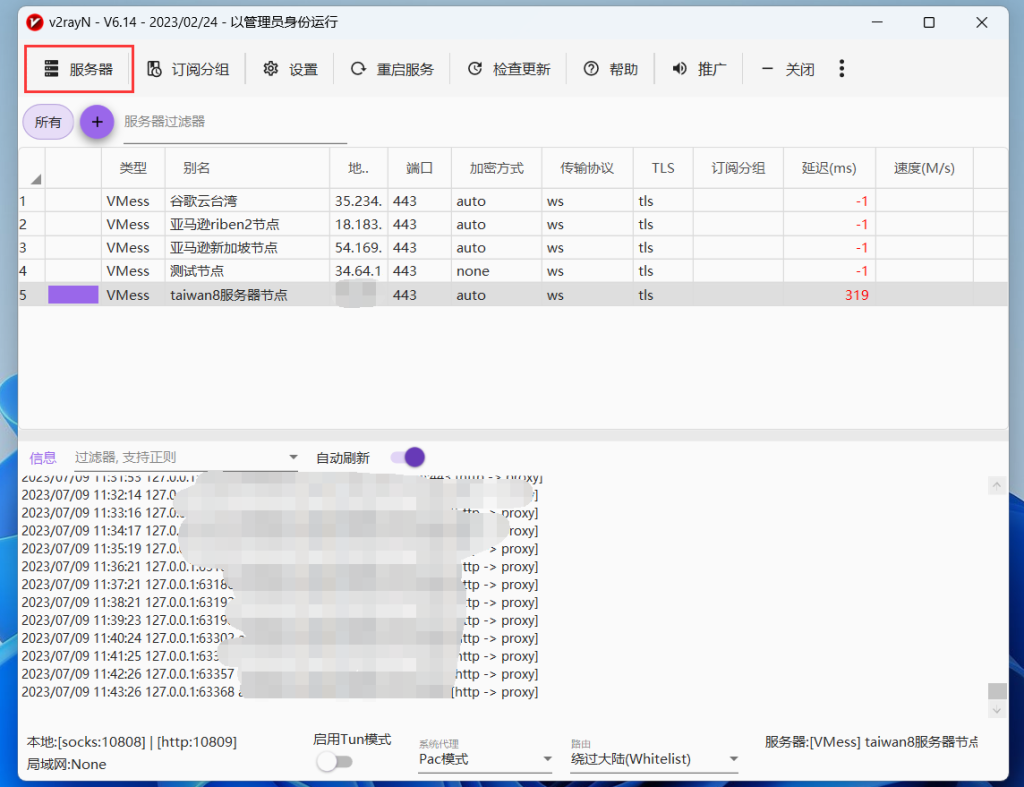Select the 测试节点 server row
The height and width of the screenshot is (787, 1024).
pos(513,271)
